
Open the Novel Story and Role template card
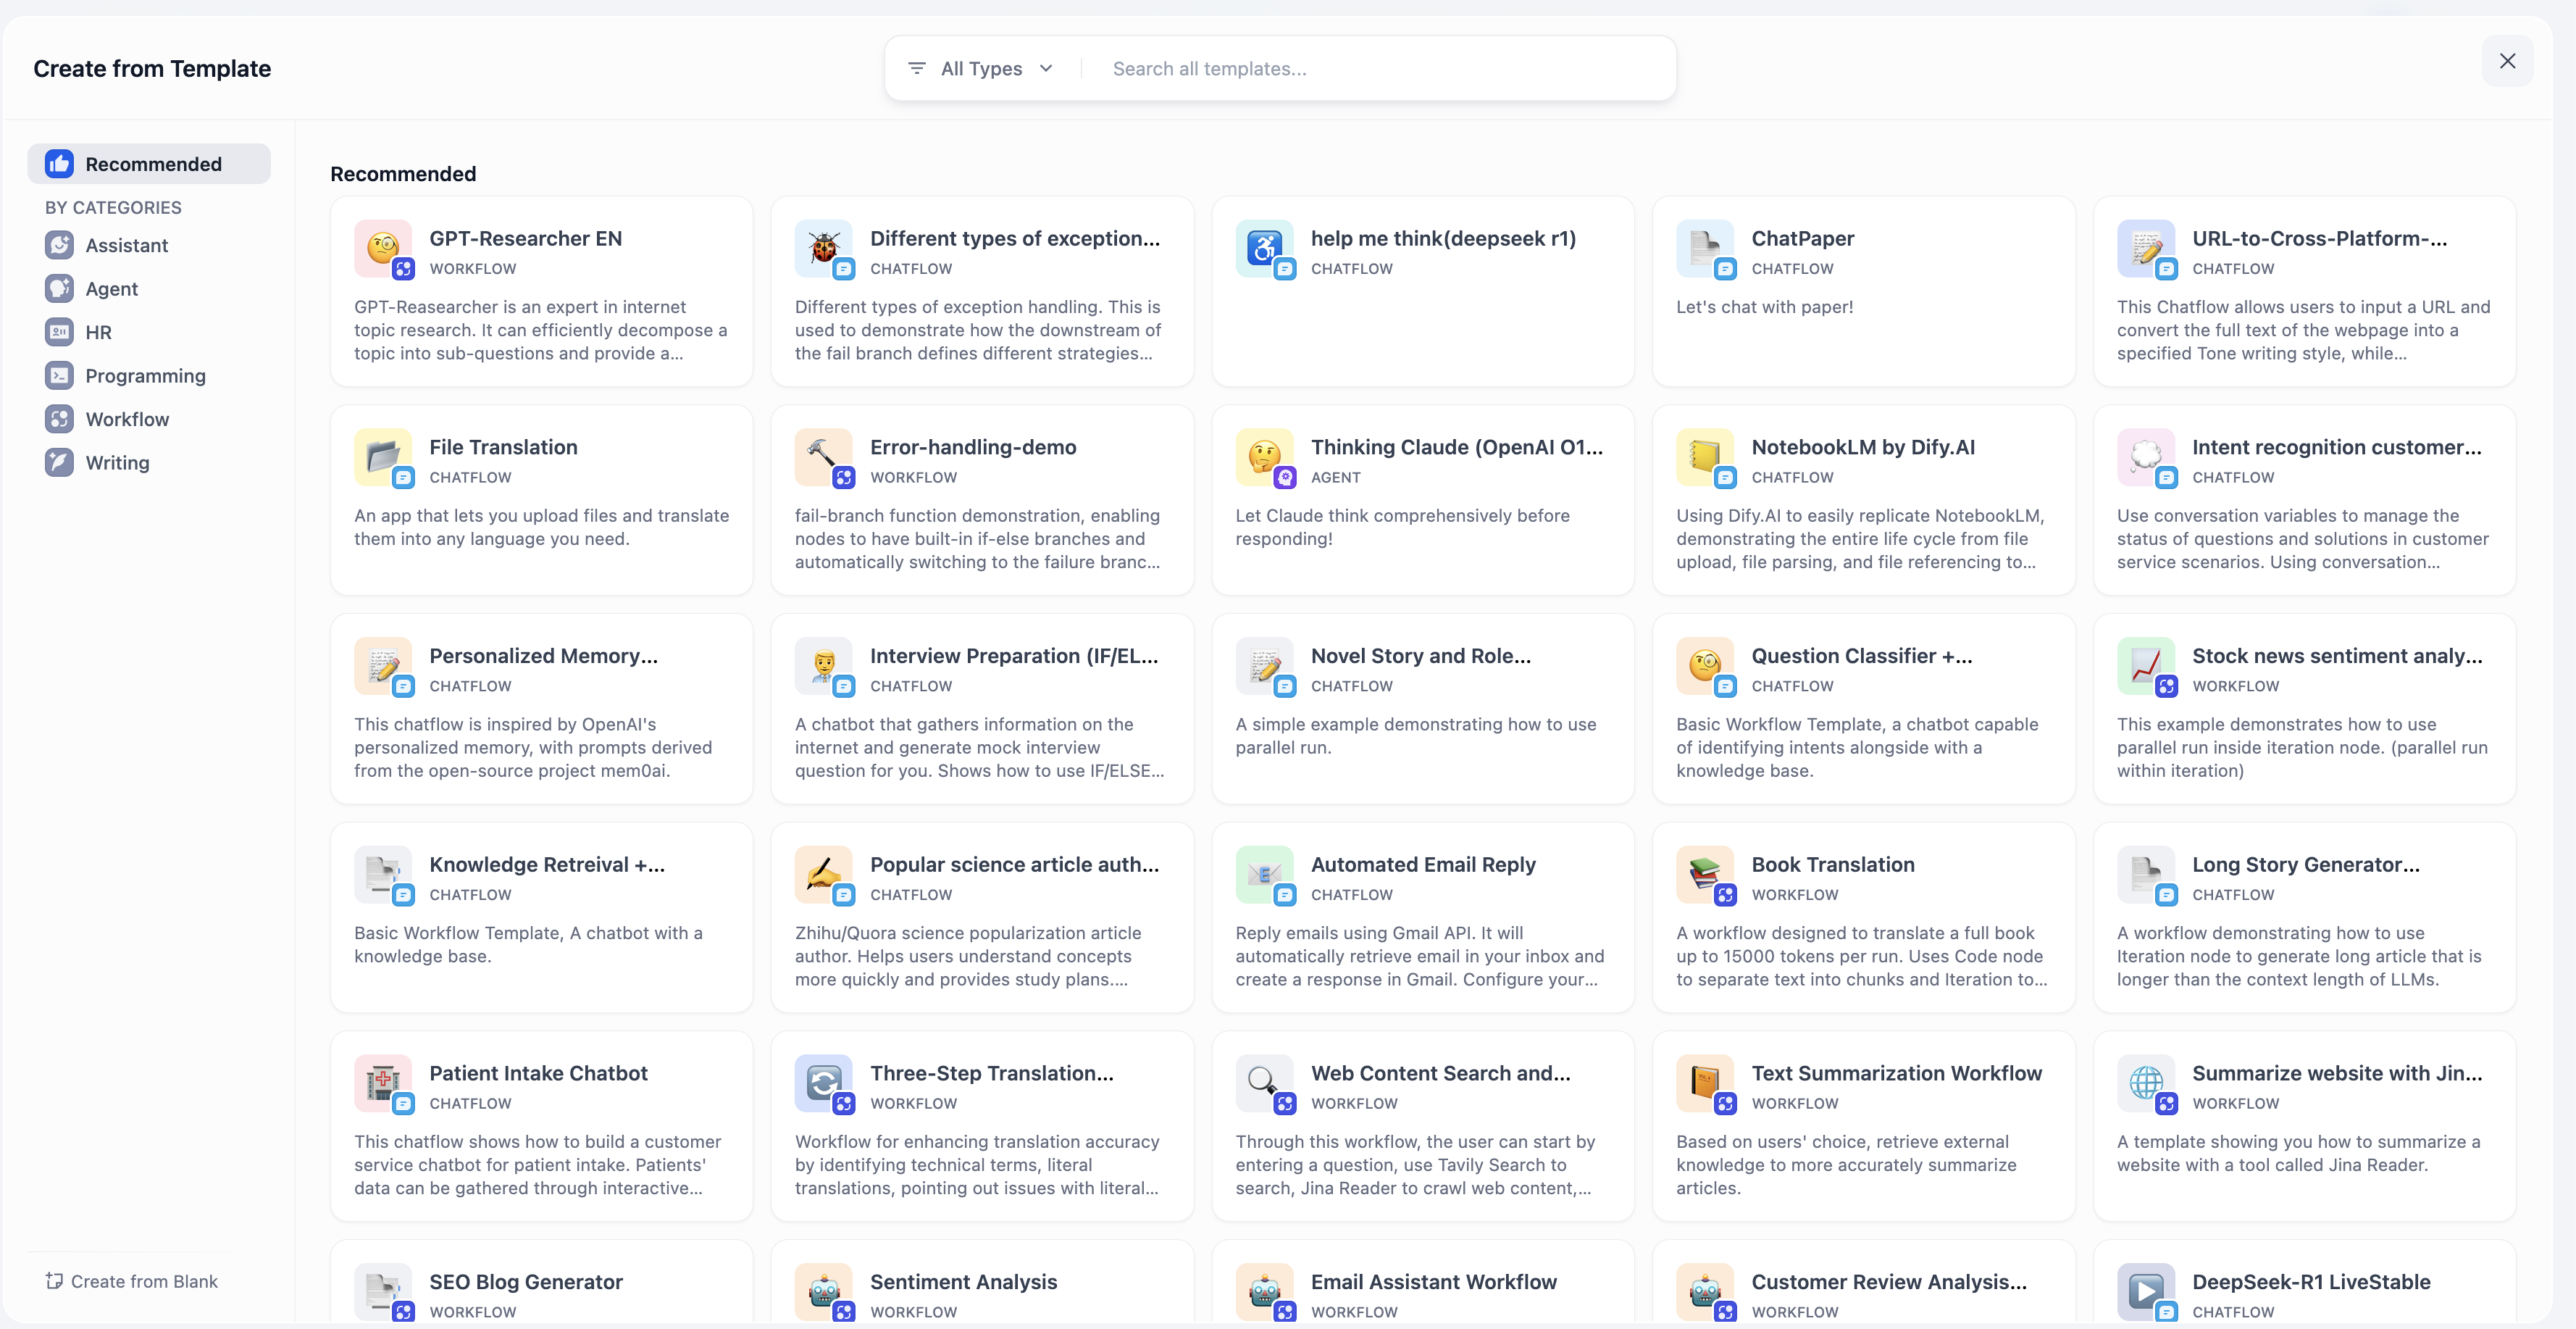pos(1422,708)
